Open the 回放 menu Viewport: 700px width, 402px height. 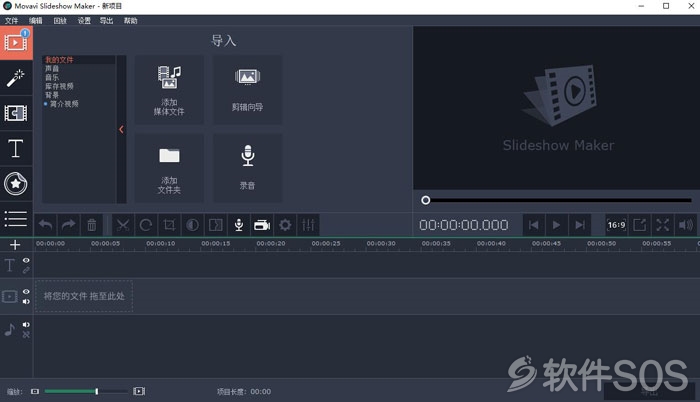tap(60, 21)
